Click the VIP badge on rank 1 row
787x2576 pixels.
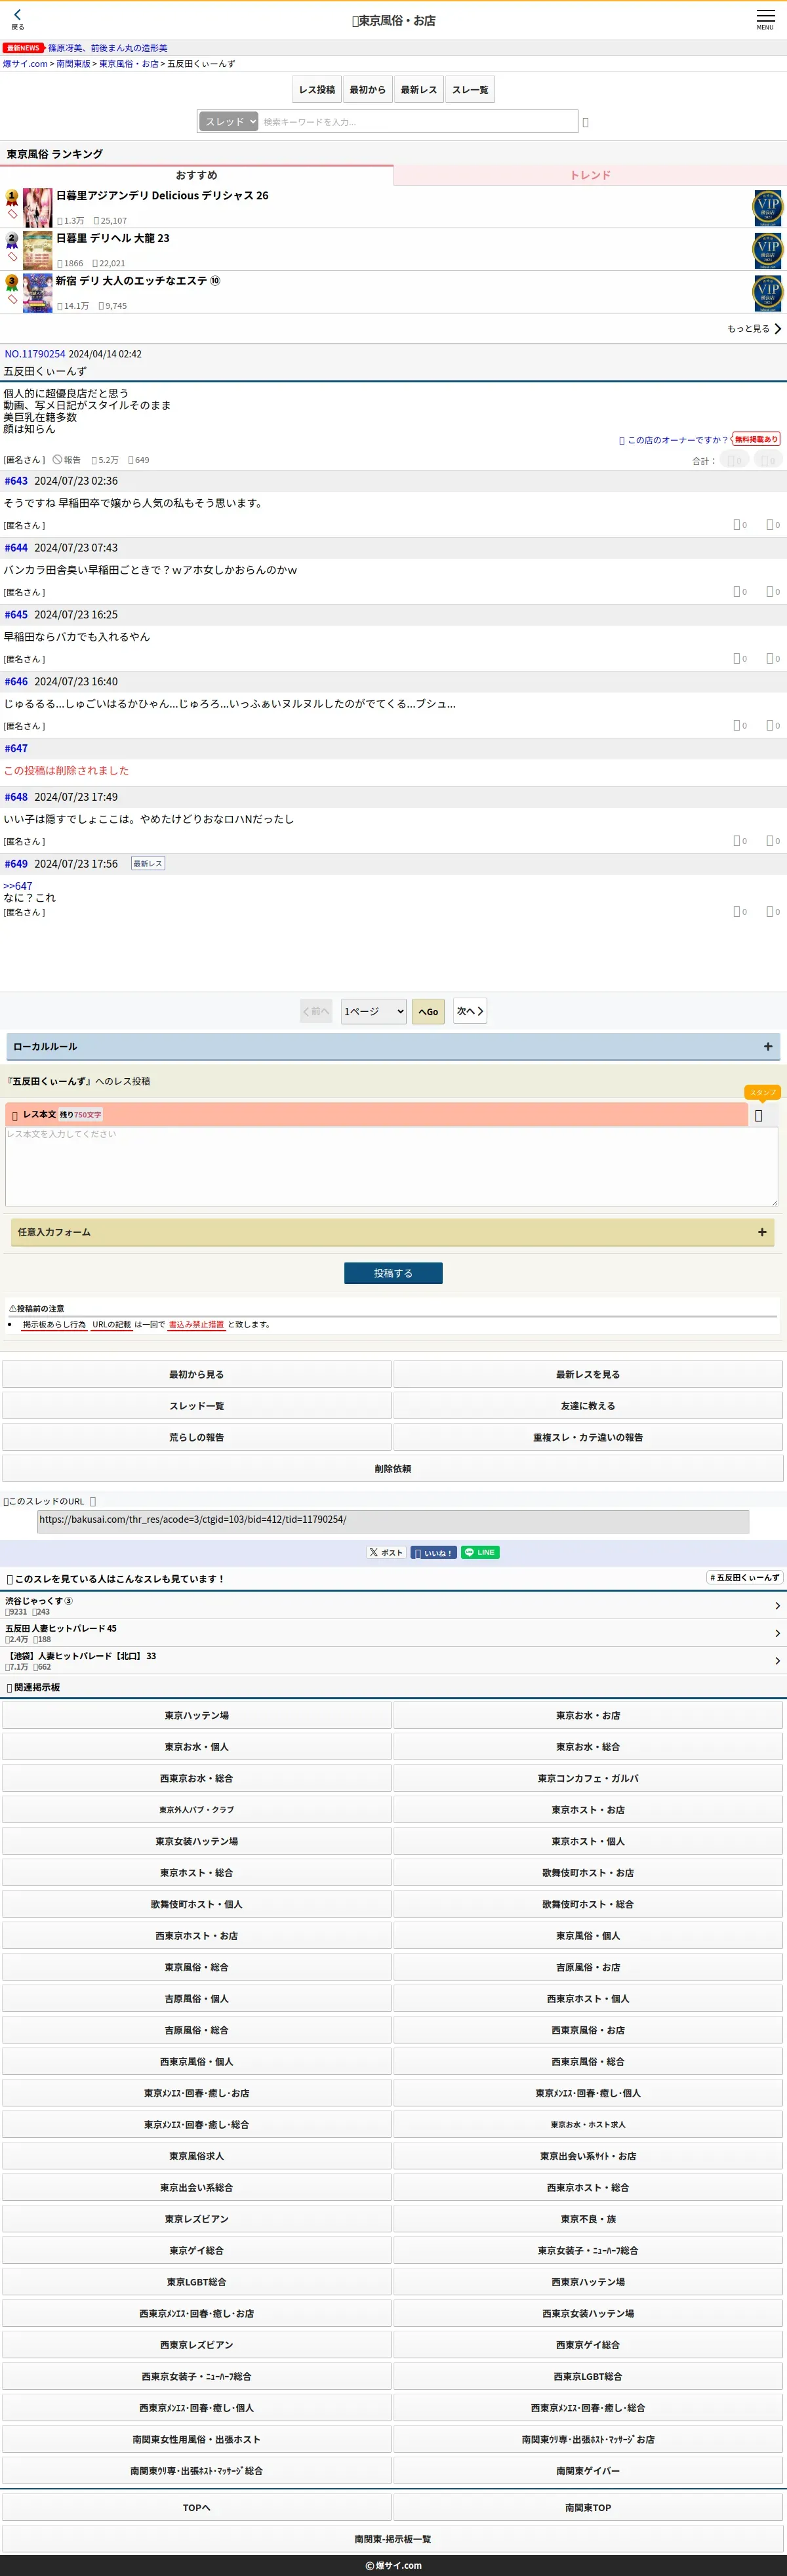coord(767,208)
